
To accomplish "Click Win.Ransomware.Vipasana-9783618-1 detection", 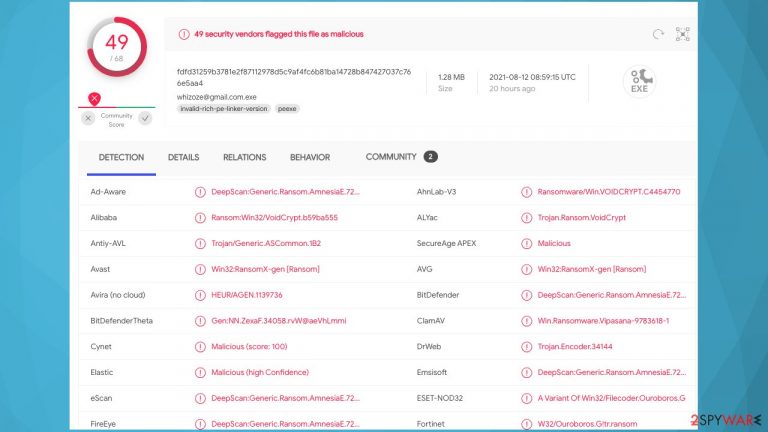I will pyautogui.click(x=603, y=321).
